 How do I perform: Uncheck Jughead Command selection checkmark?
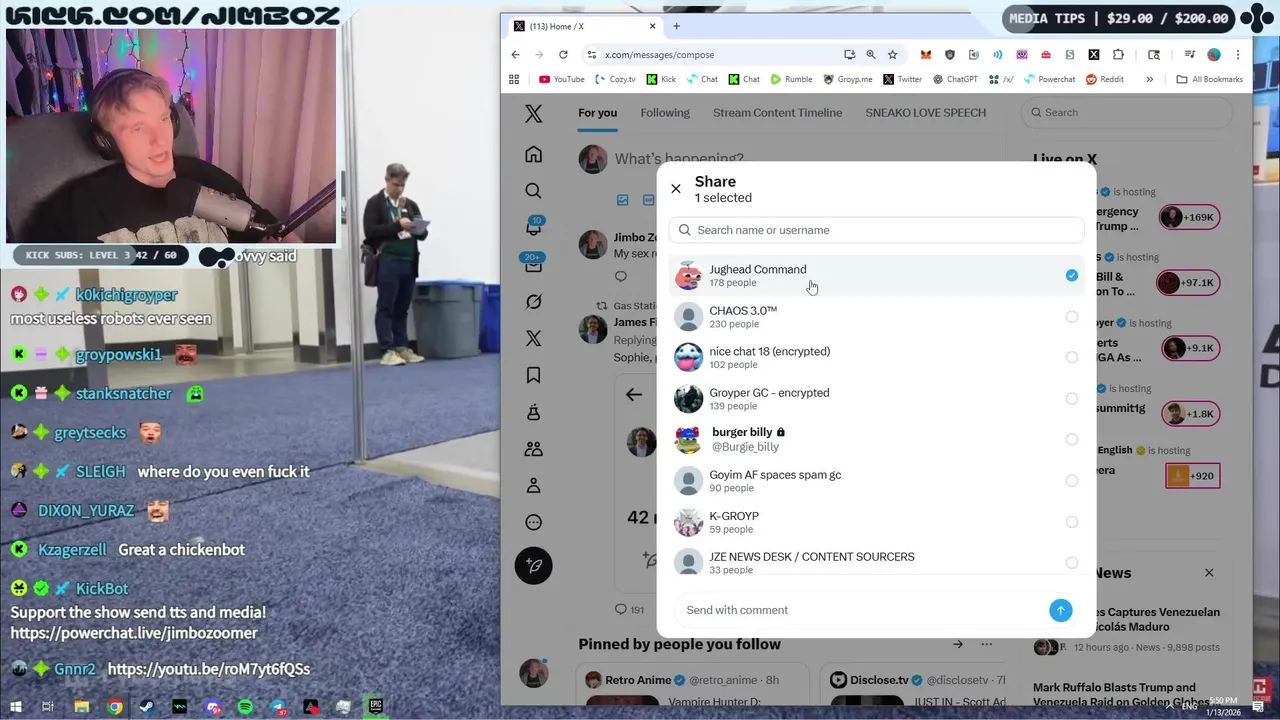[1071, 275]
